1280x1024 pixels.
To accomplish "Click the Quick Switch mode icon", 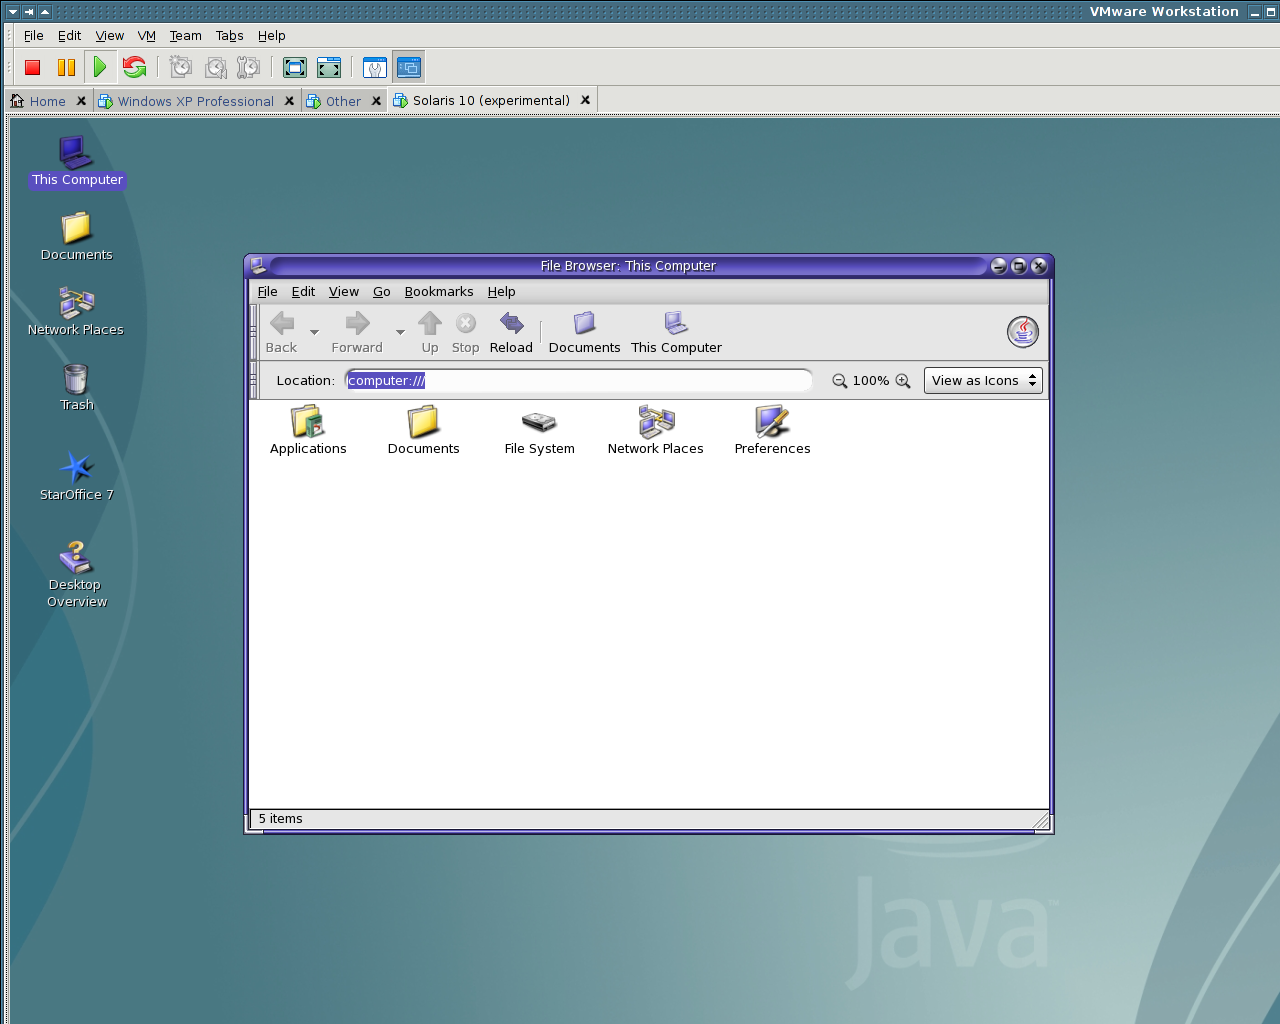I will (x=329, y=67).
